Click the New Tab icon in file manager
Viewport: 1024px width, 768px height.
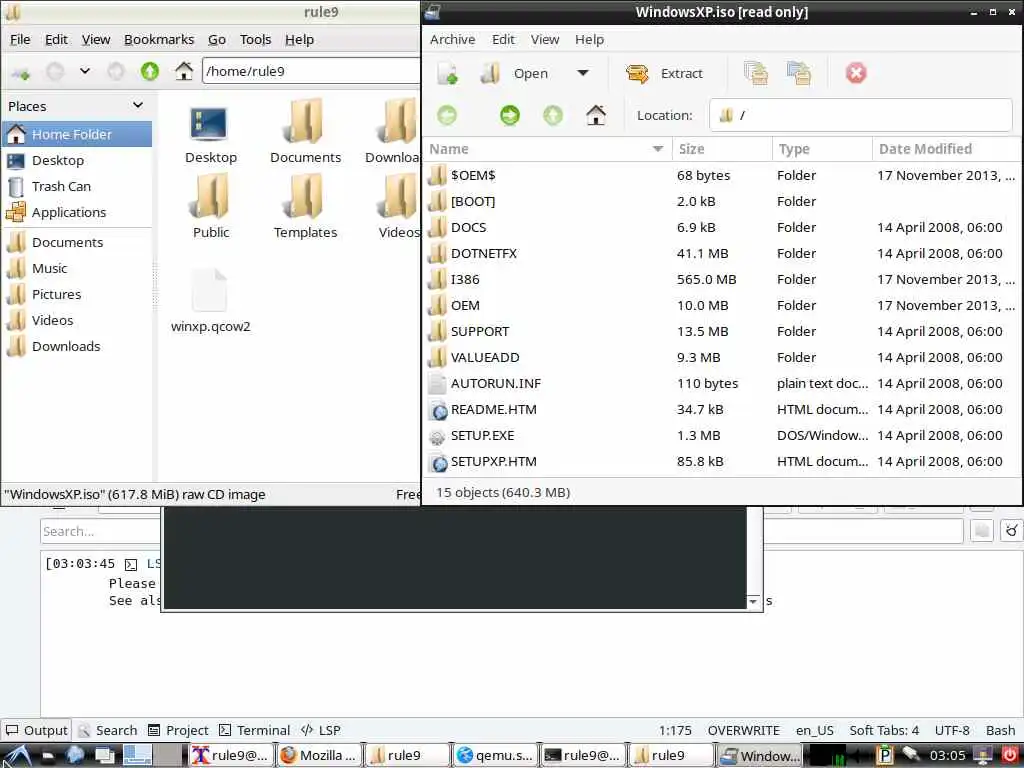pos(21,72)
